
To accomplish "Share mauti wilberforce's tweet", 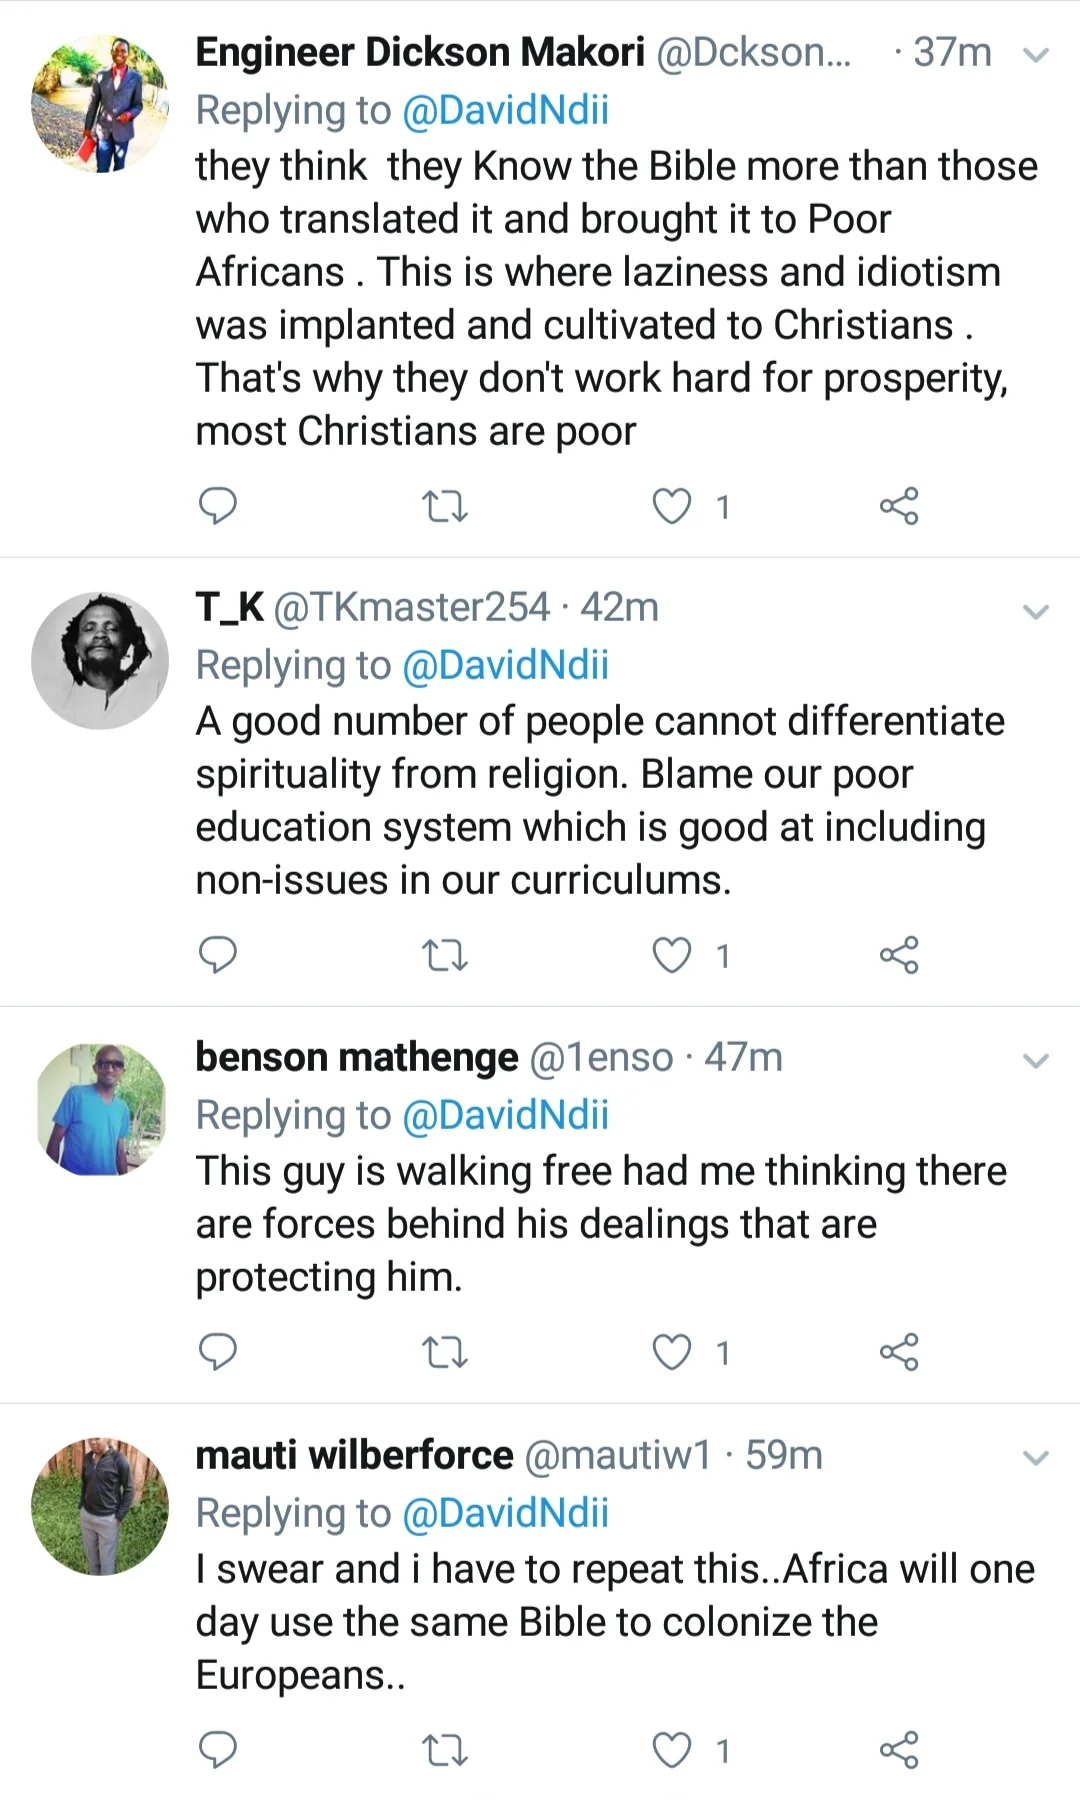I will pyautogui.click(x=899, y=1750).
